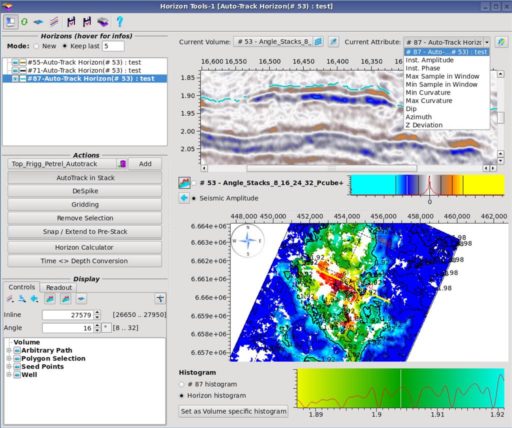
Task: Open the Current Attribute dropdown arrow
Action: click(x=487, y=42)
